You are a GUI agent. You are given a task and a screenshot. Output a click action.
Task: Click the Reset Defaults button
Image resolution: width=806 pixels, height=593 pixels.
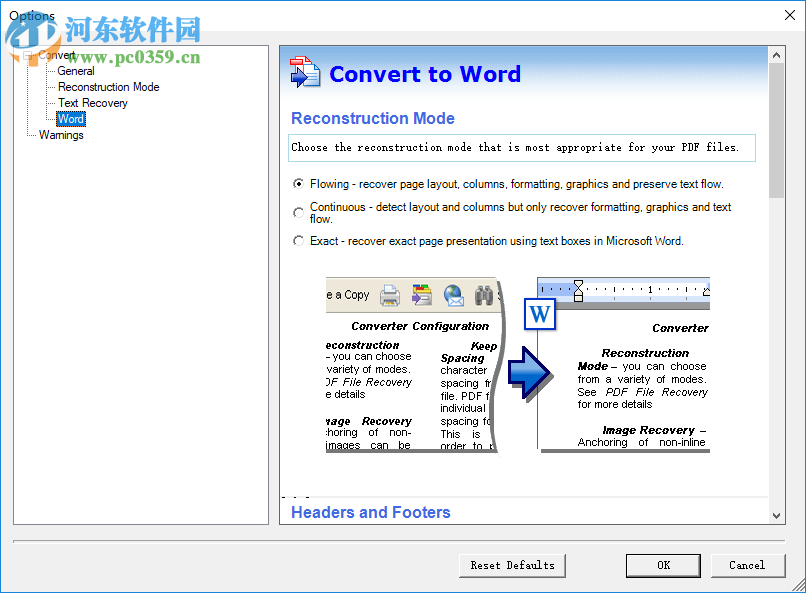[512, 565]
